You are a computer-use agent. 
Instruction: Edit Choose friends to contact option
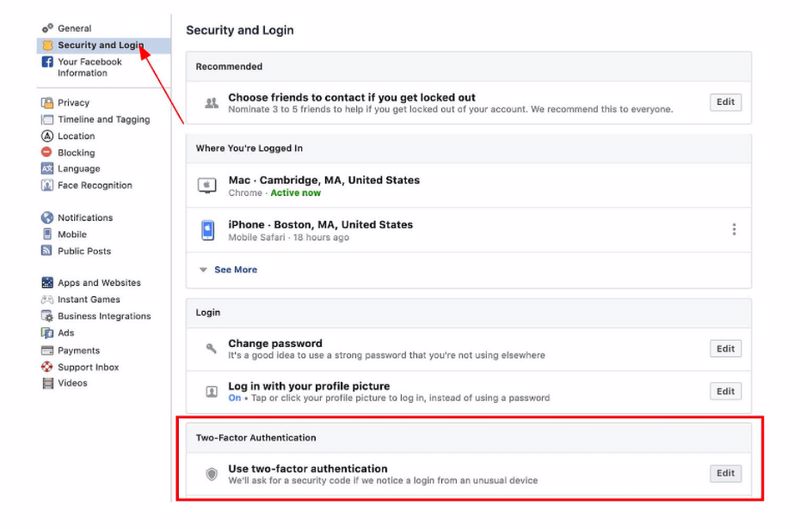tap(726, 102)
